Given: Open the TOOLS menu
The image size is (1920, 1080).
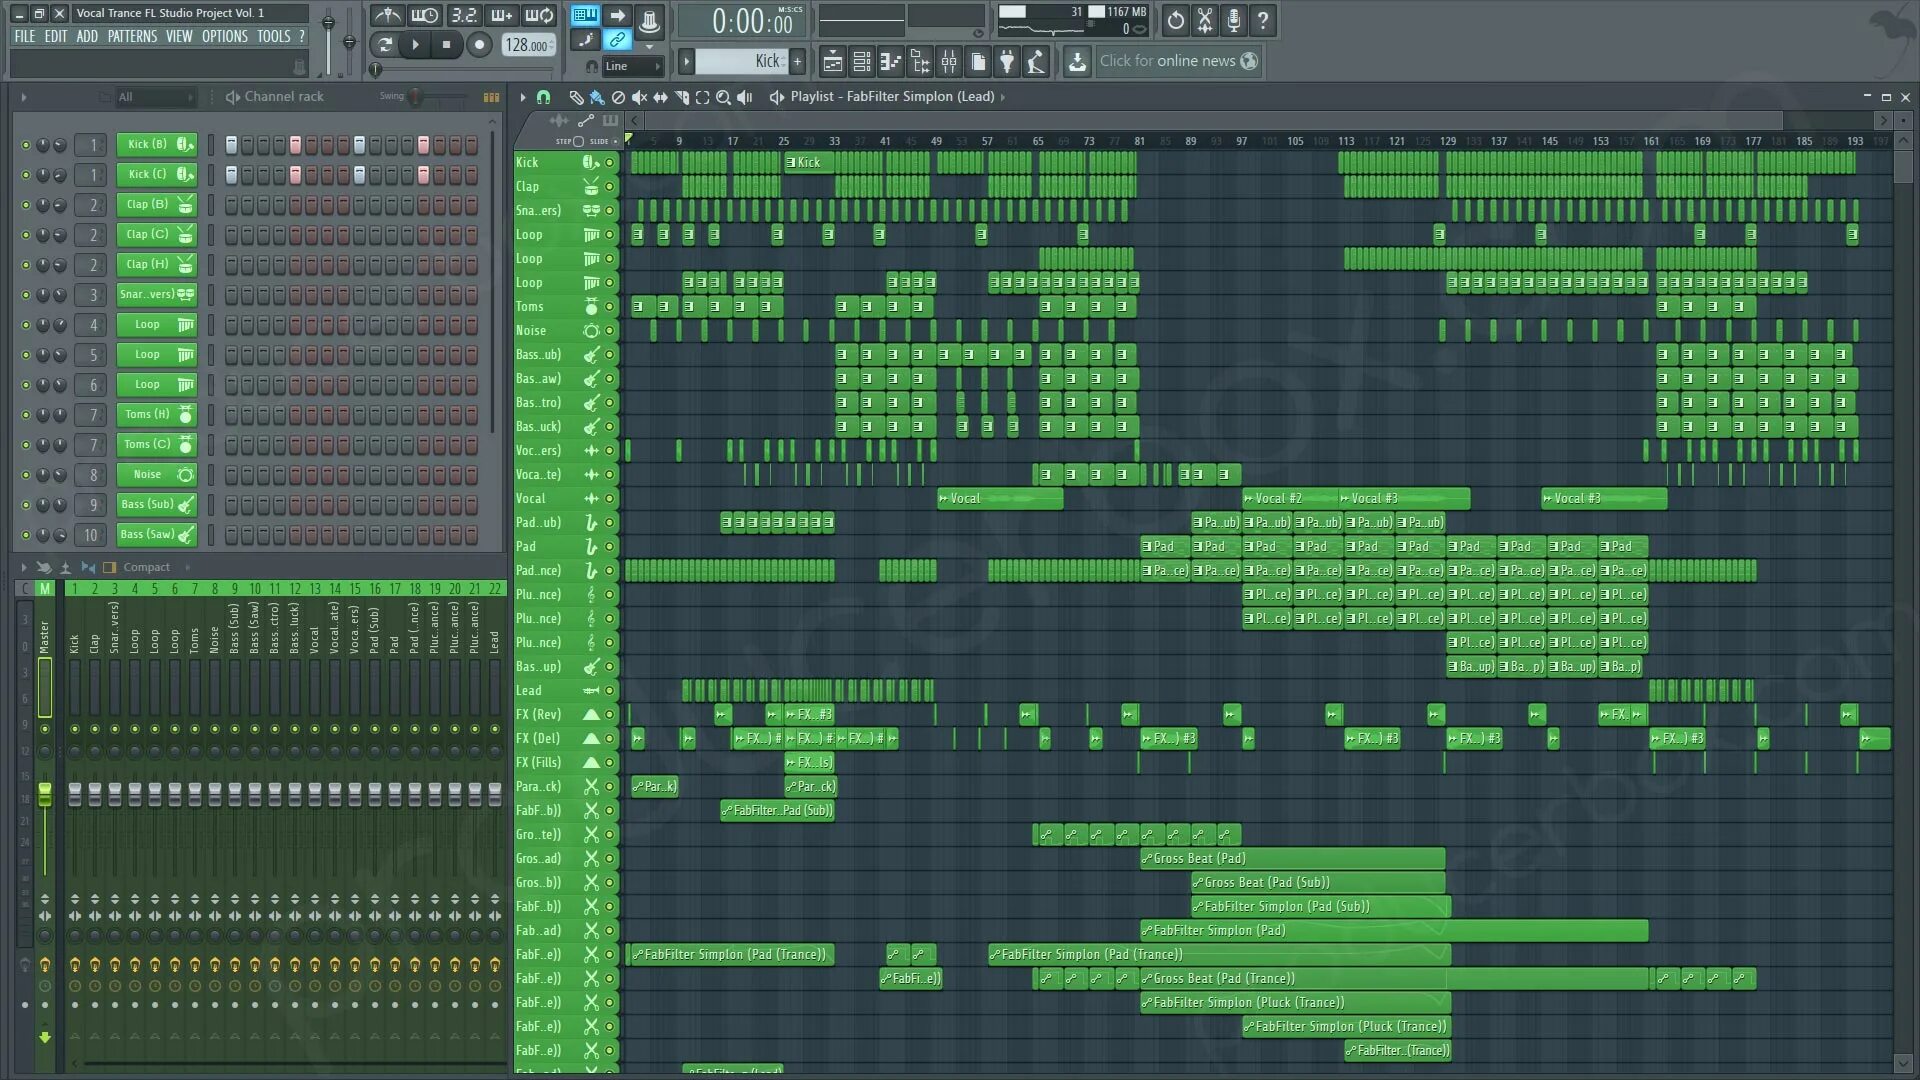Looking at the screenshot, I should coord(273,36).
